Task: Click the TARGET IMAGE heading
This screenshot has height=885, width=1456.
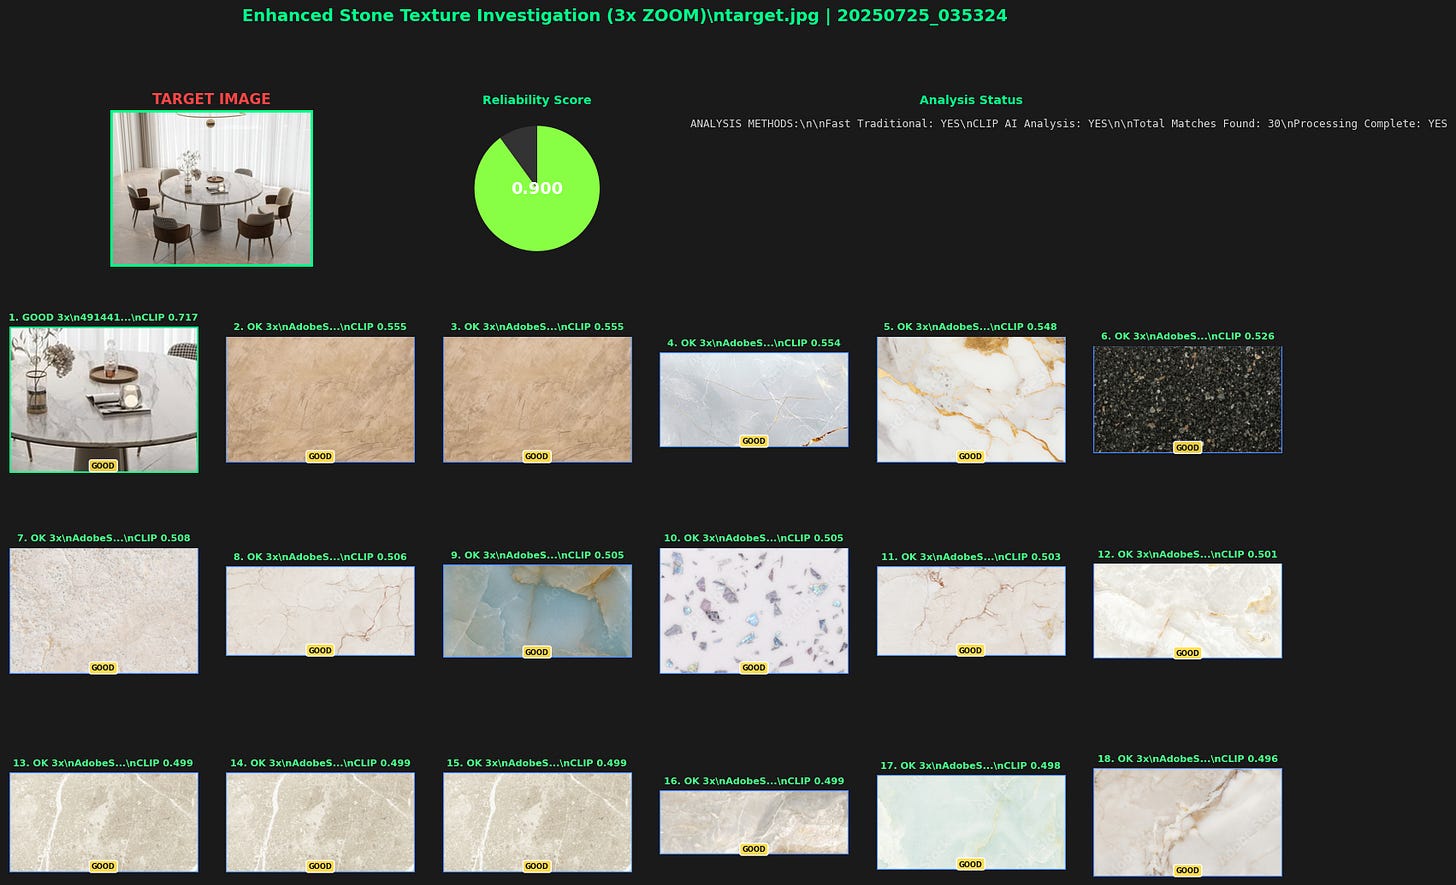Action: 211,99
